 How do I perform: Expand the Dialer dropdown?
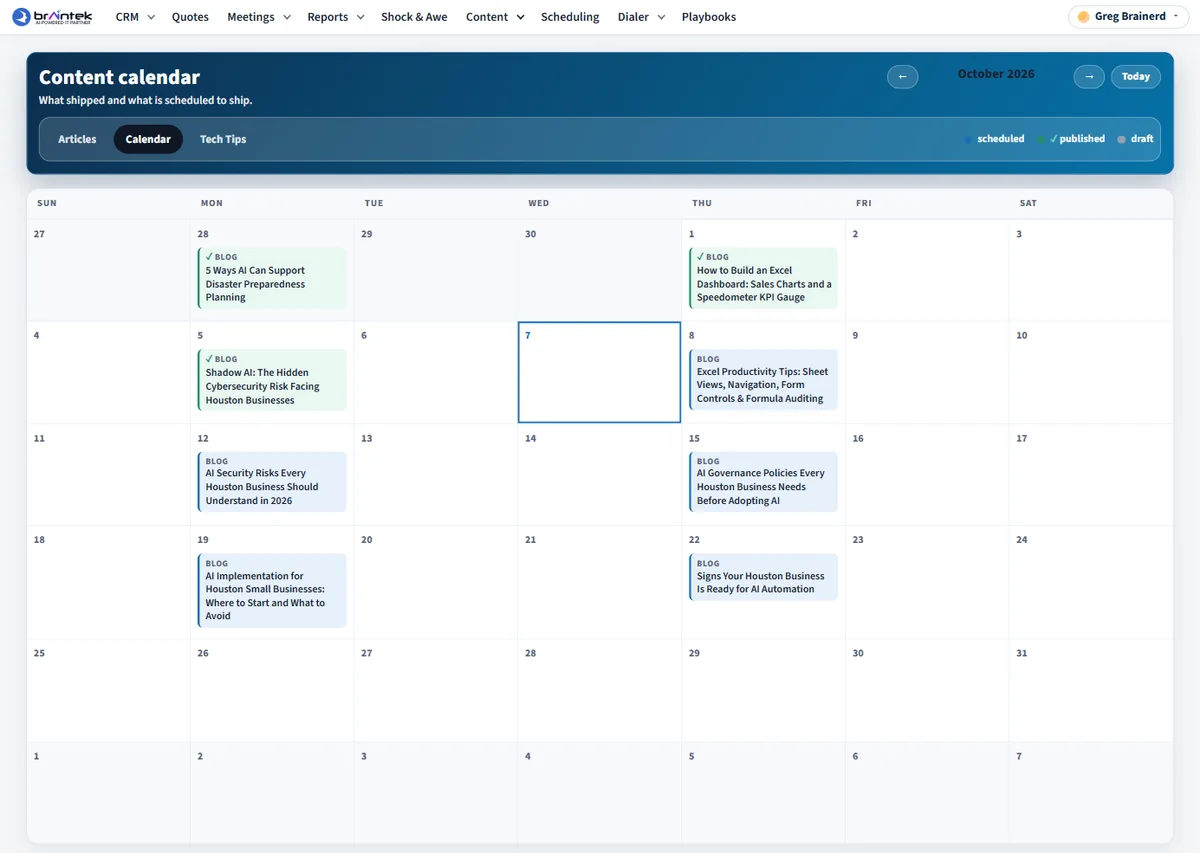pyautogui.click(x=641, y=17)
